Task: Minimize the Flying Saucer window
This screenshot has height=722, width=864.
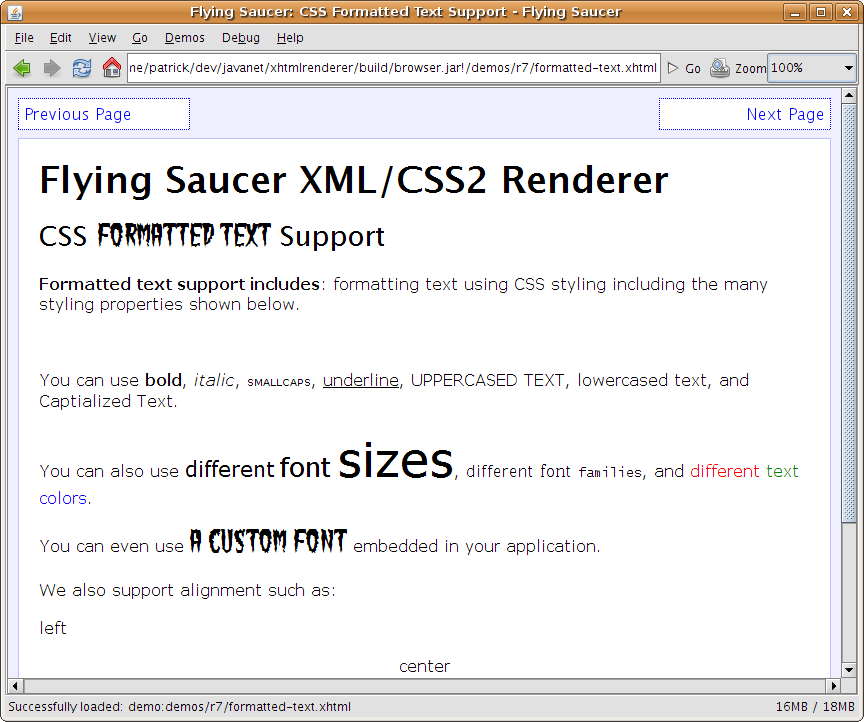Action: [795, 12]
